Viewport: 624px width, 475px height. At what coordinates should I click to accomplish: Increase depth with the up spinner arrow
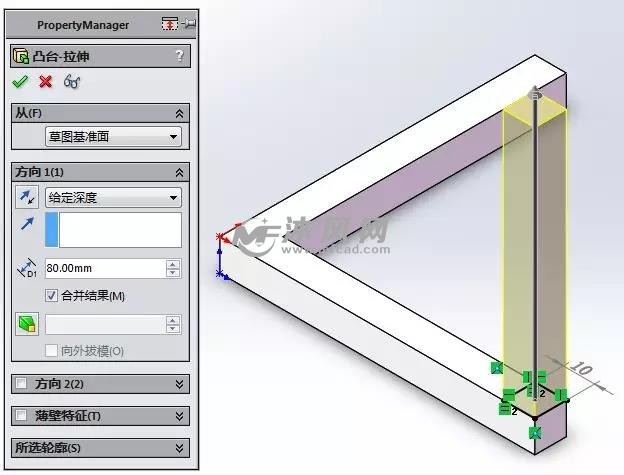[173, 264]
